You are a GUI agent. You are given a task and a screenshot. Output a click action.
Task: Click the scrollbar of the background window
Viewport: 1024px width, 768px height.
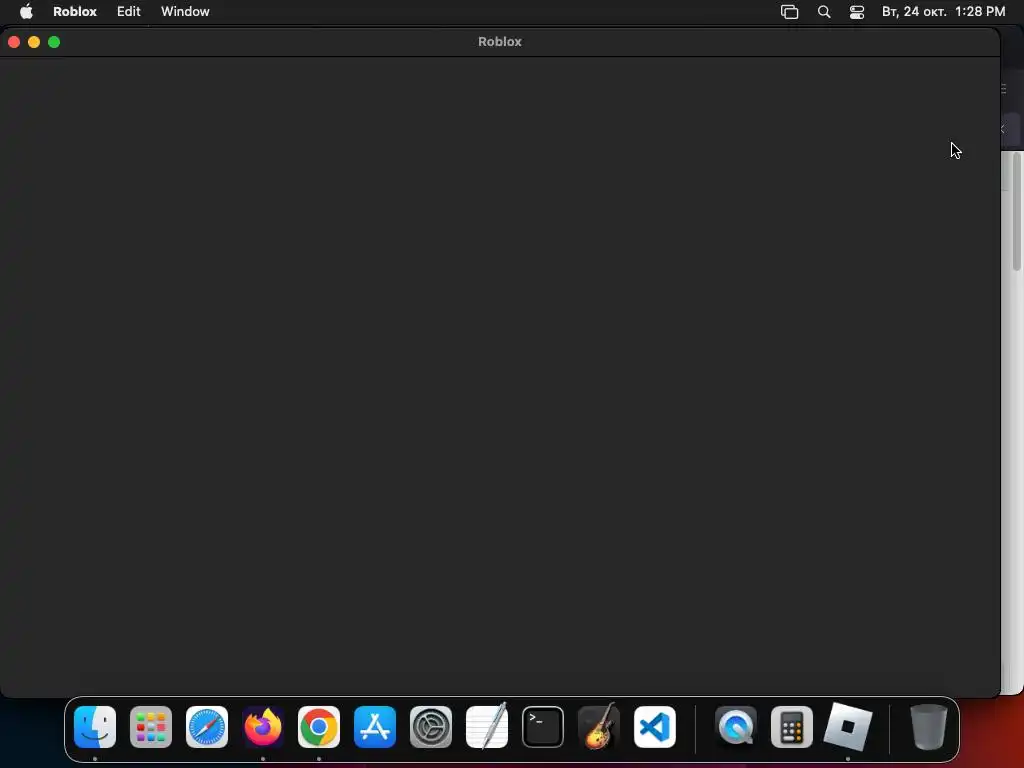pos(1017,212)
